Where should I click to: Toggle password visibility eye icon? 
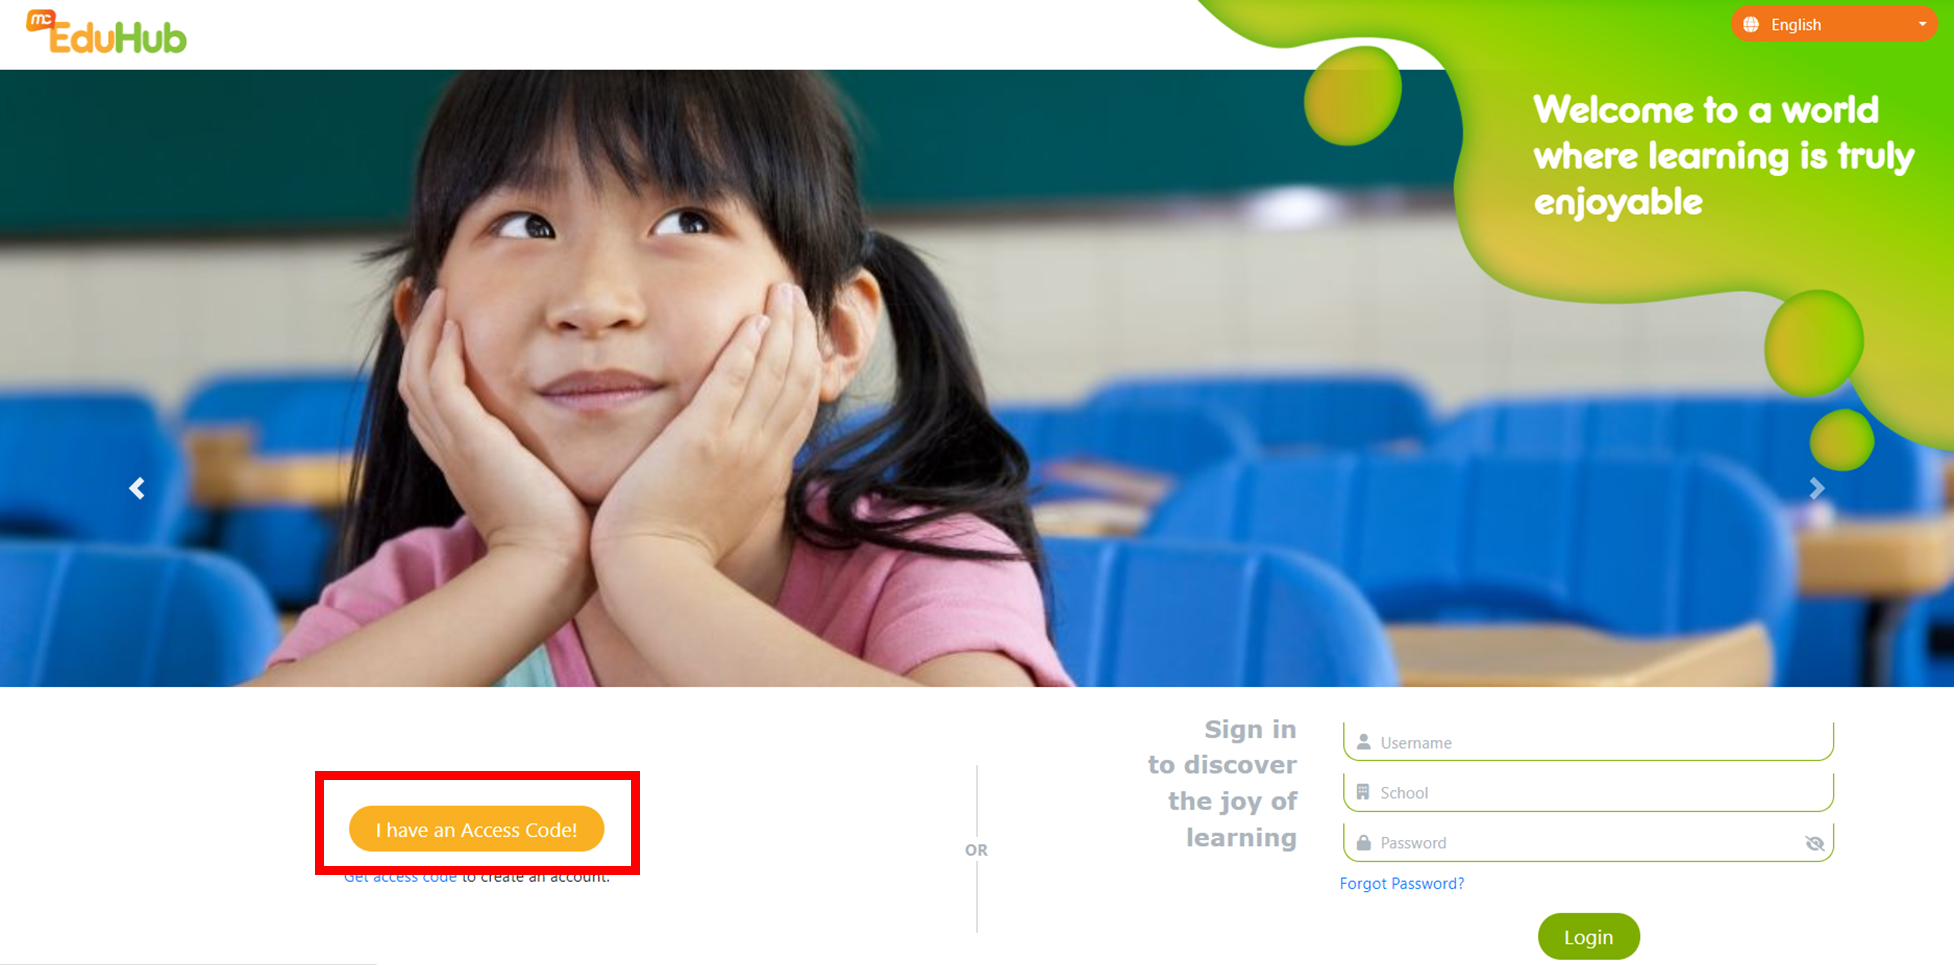[1815, 843]
